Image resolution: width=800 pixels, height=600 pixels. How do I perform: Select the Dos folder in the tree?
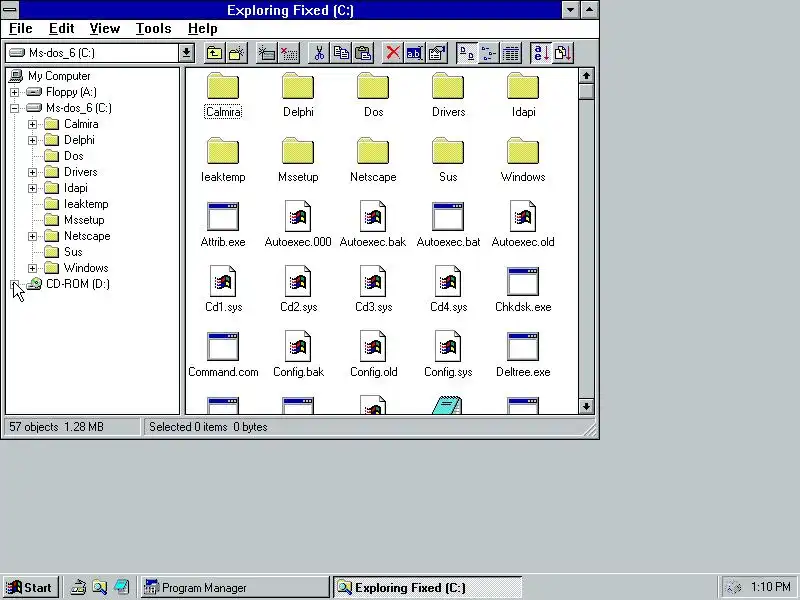click(x=73, y=156)
